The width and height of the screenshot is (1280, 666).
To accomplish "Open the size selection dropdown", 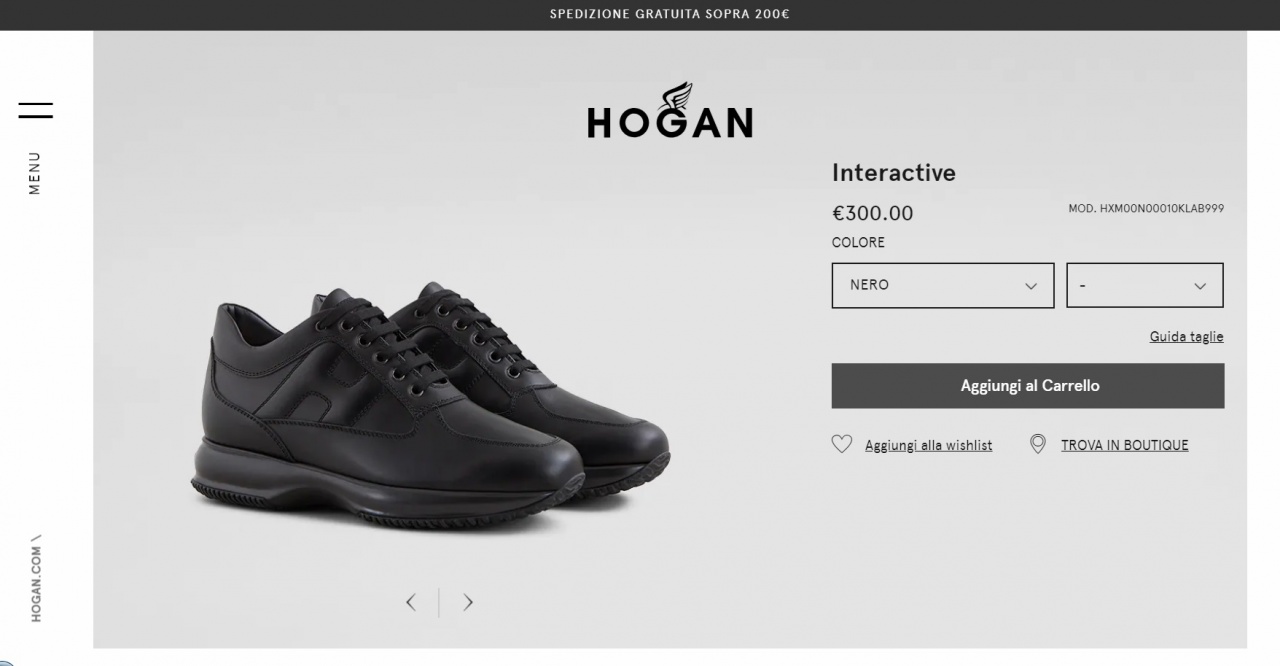I will [x=1144, y=285].
